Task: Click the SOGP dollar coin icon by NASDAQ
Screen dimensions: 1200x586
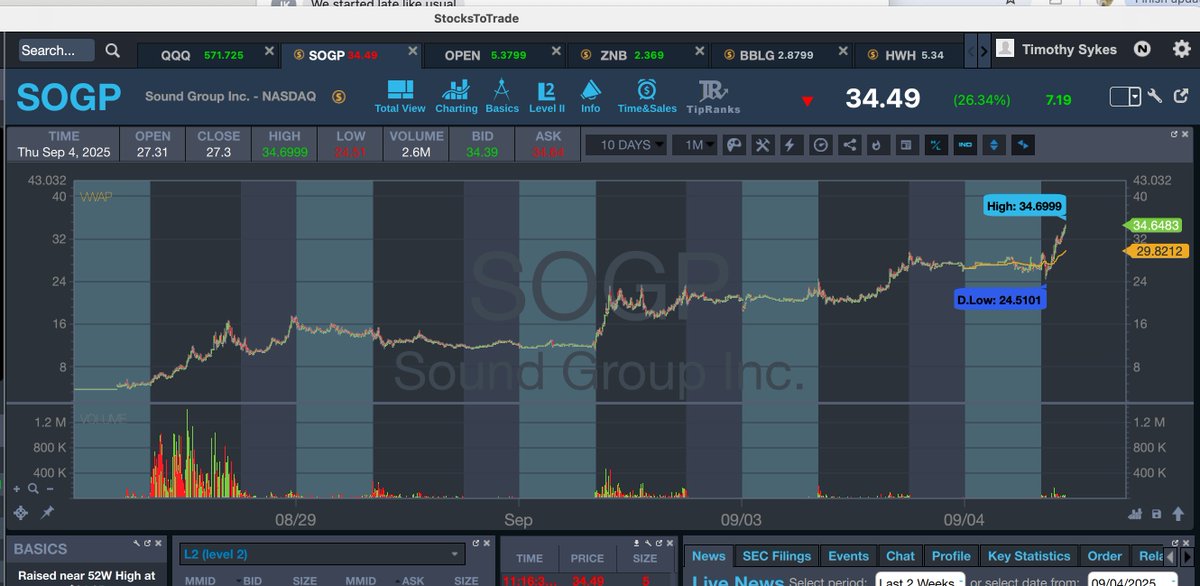Action: 339,97
